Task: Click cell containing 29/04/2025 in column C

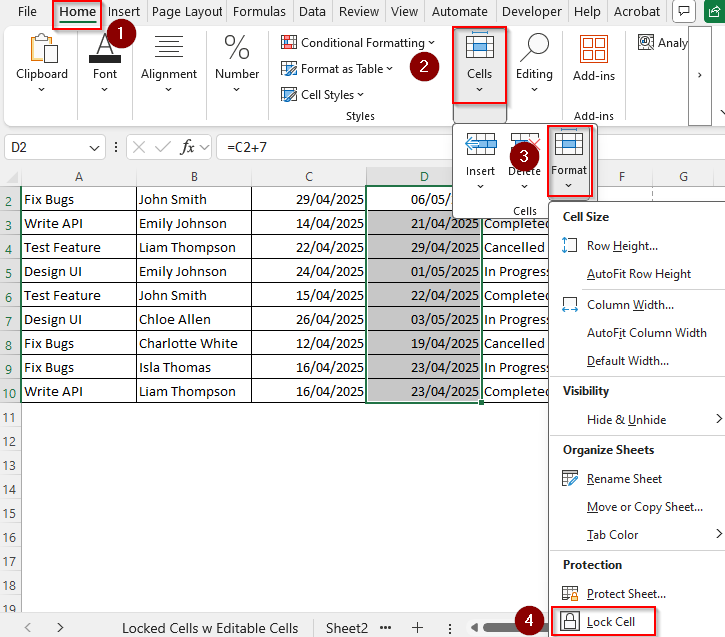Action: tap(308, 199)
